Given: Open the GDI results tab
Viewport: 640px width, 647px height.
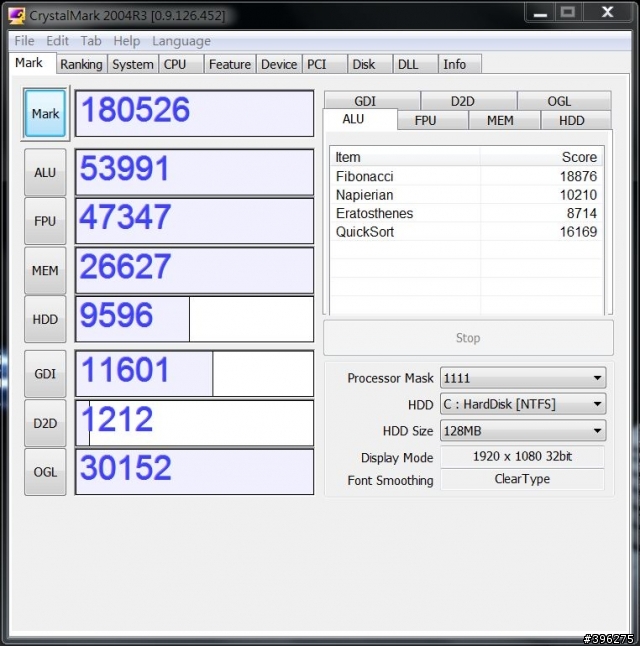Looking at the screenshot, I should click(x=372, y=101).
